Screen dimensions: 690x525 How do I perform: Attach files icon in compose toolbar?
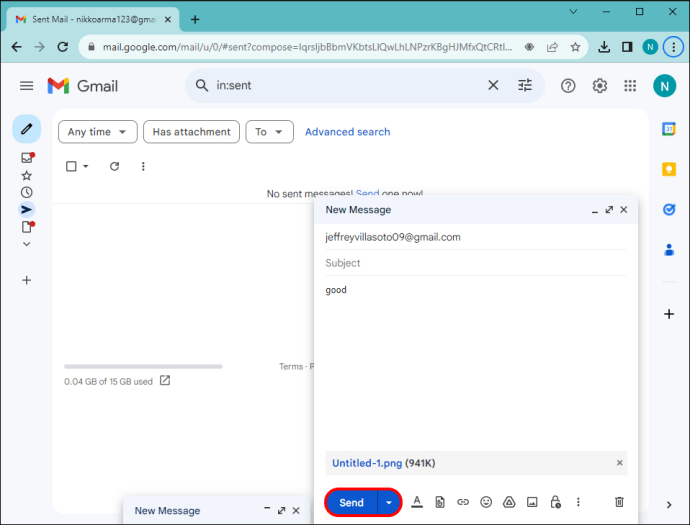tap(440, 502)
